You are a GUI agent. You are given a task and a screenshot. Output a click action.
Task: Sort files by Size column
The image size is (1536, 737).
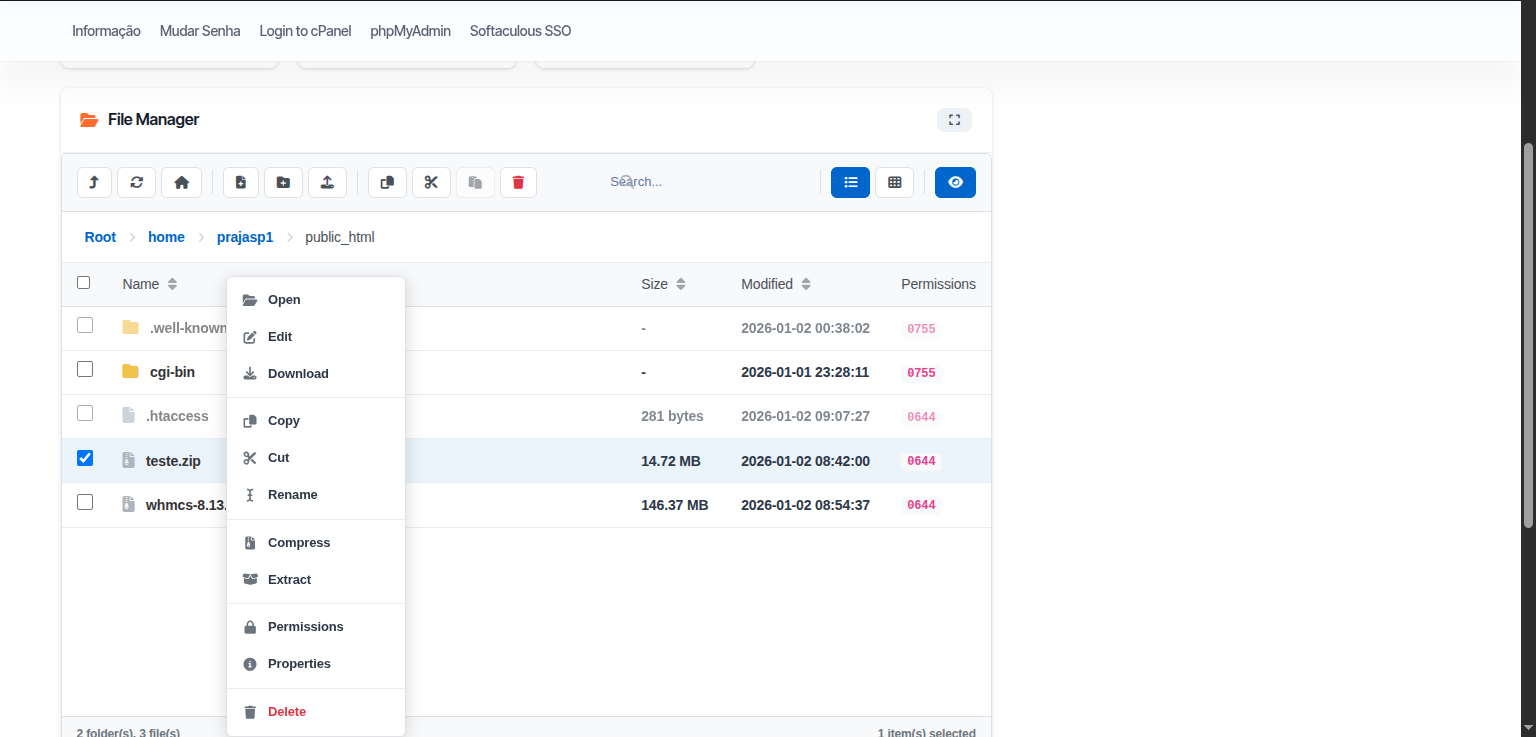(663, 284)
